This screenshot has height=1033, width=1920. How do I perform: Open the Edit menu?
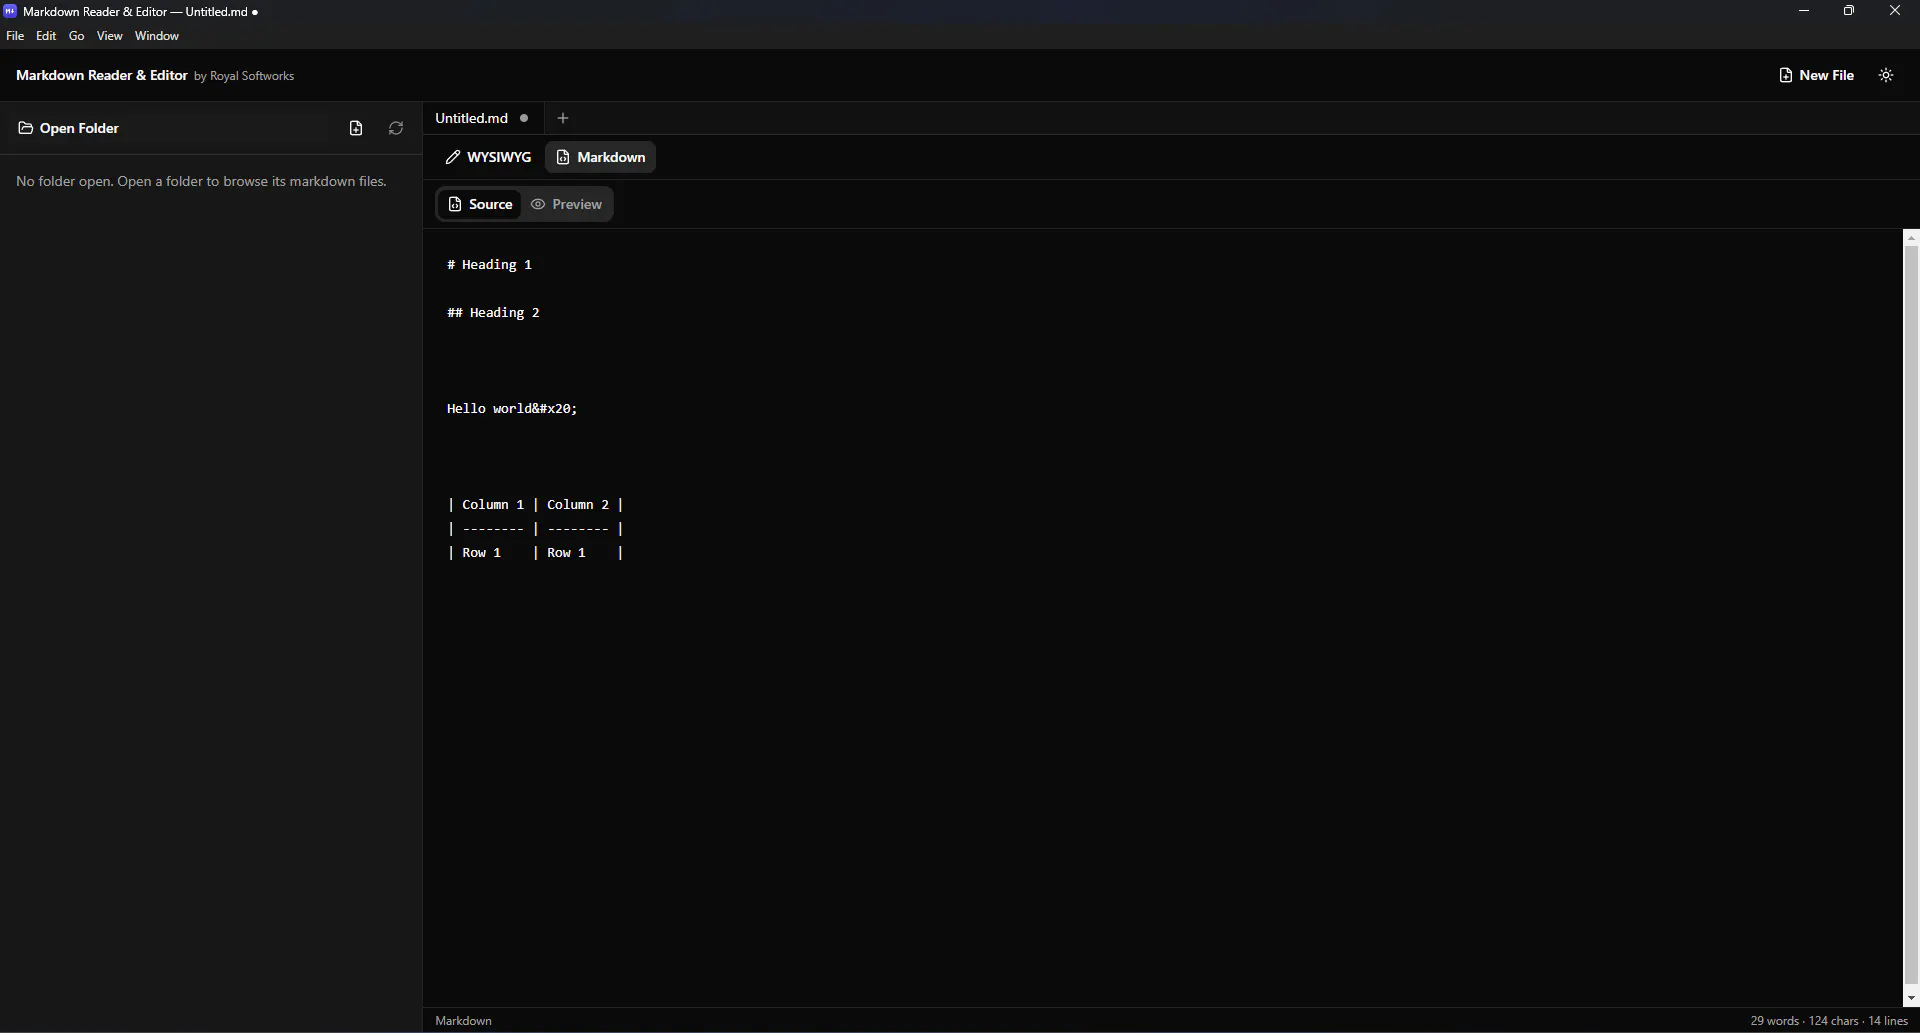point(47,36)
